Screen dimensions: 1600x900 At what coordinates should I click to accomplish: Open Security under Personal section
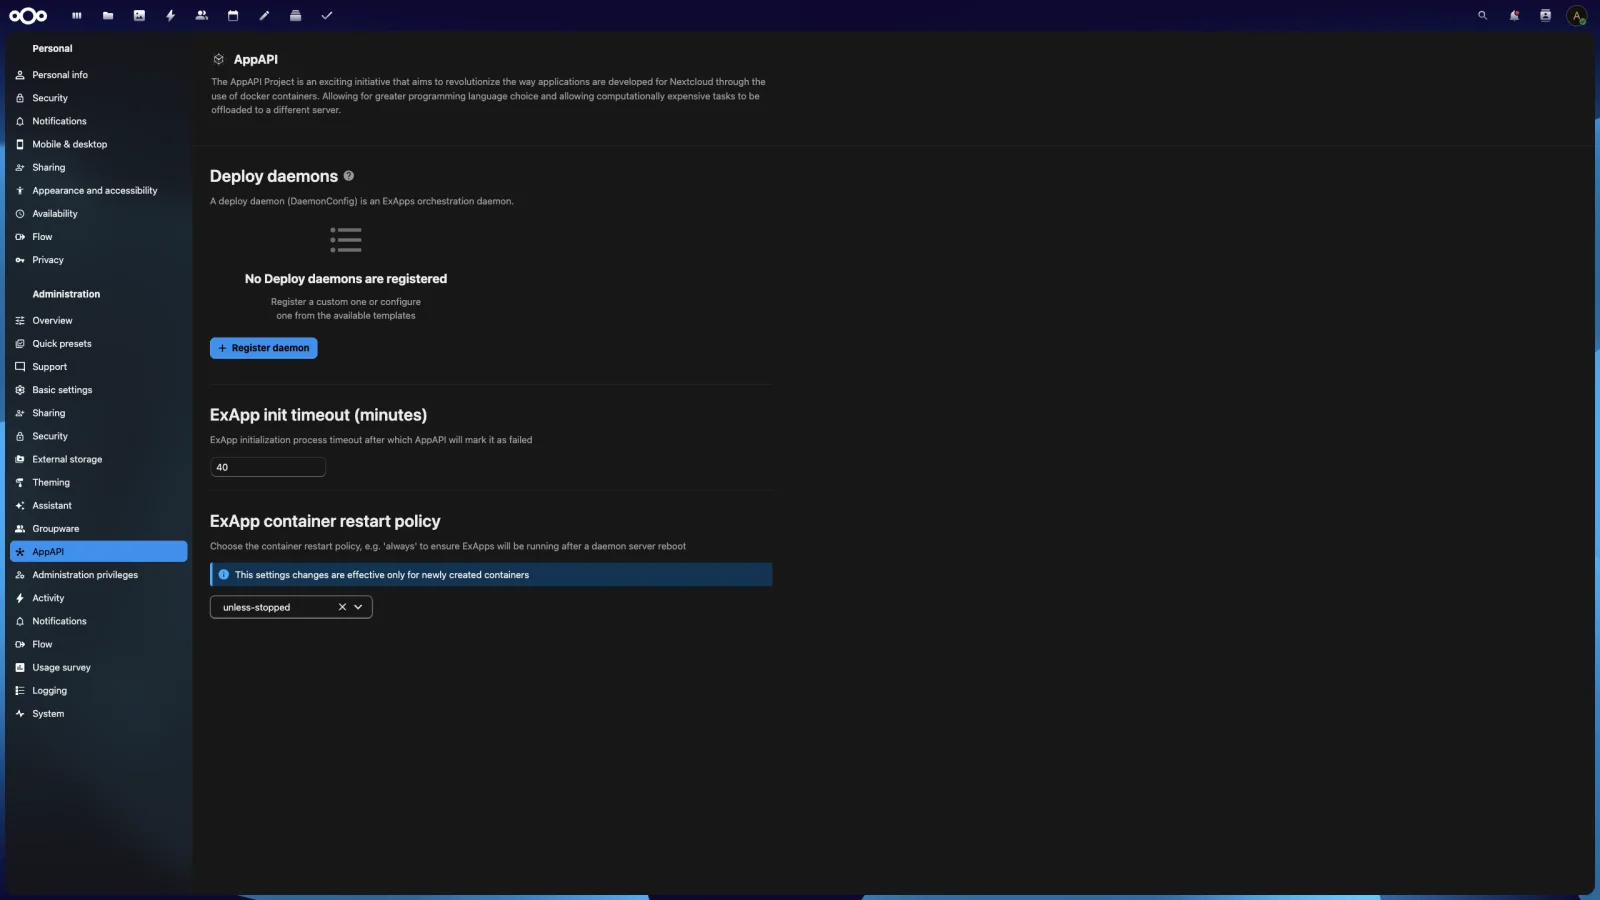99,98
